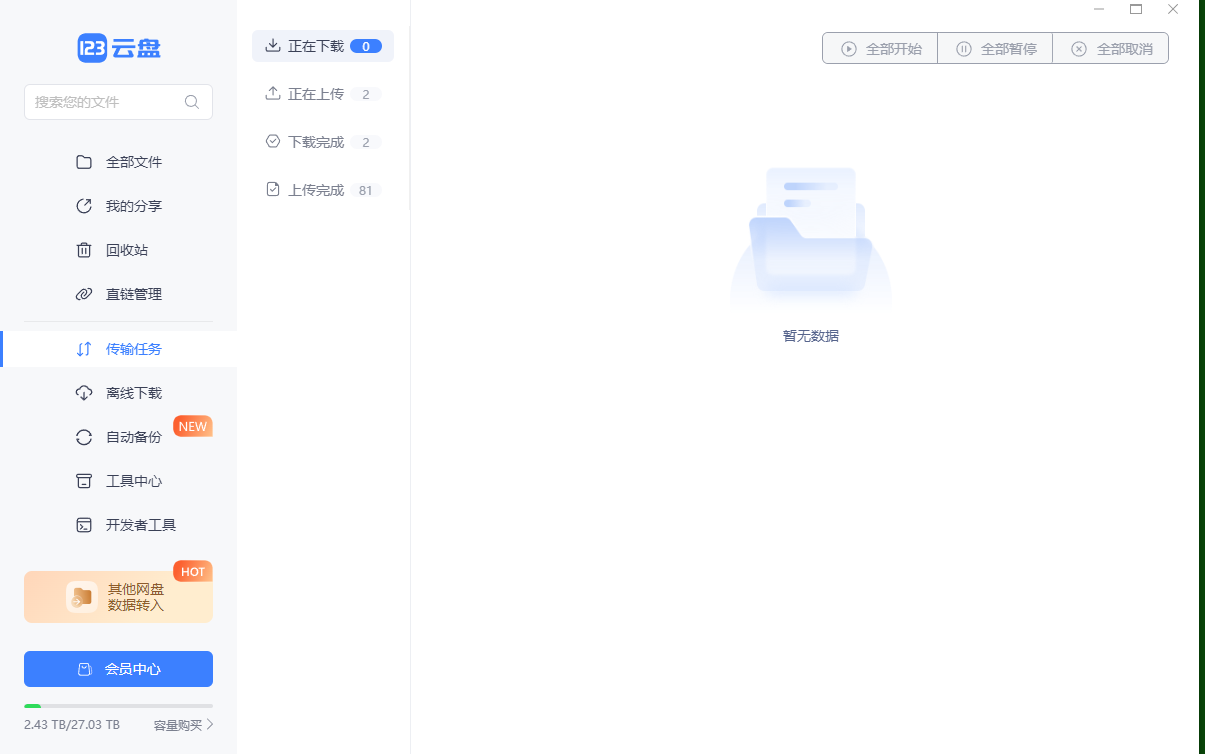Click the 81 count badge on 上传完成
The width and height of the screenshot is (1205, 754).
(x=365, y=190)
